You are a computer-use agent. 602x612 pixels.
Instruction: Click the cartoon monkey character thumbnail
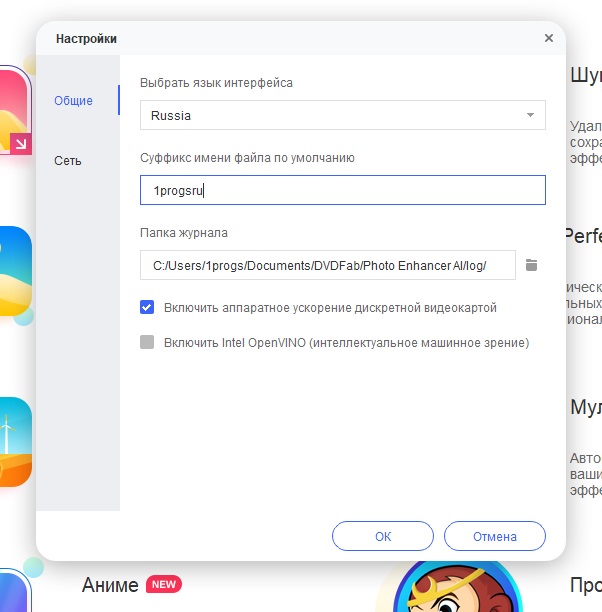coord(457,587)
